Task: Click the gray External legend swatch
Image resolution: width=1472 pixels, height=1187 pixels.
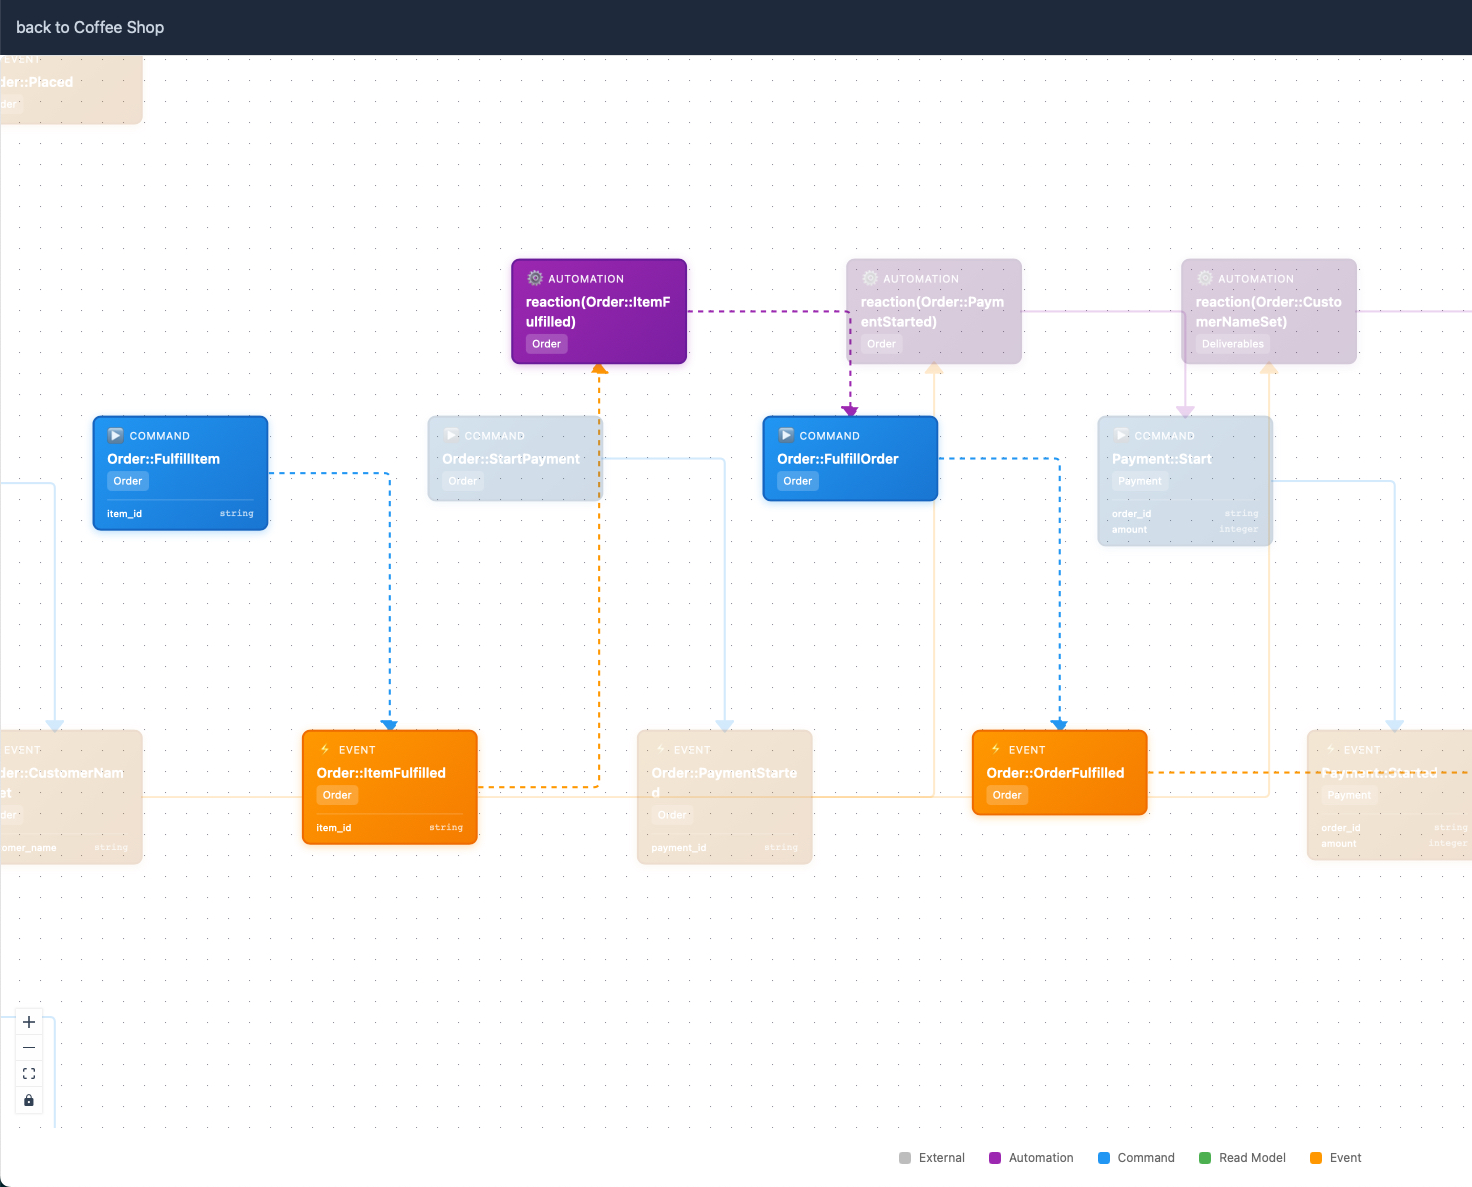Action: pyautogui.click(x=905, y=1158)
